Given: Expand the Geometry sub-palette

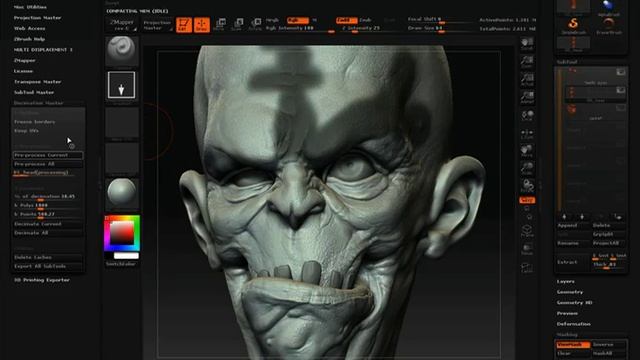Looking at the screenshot, I should (570, 292).
